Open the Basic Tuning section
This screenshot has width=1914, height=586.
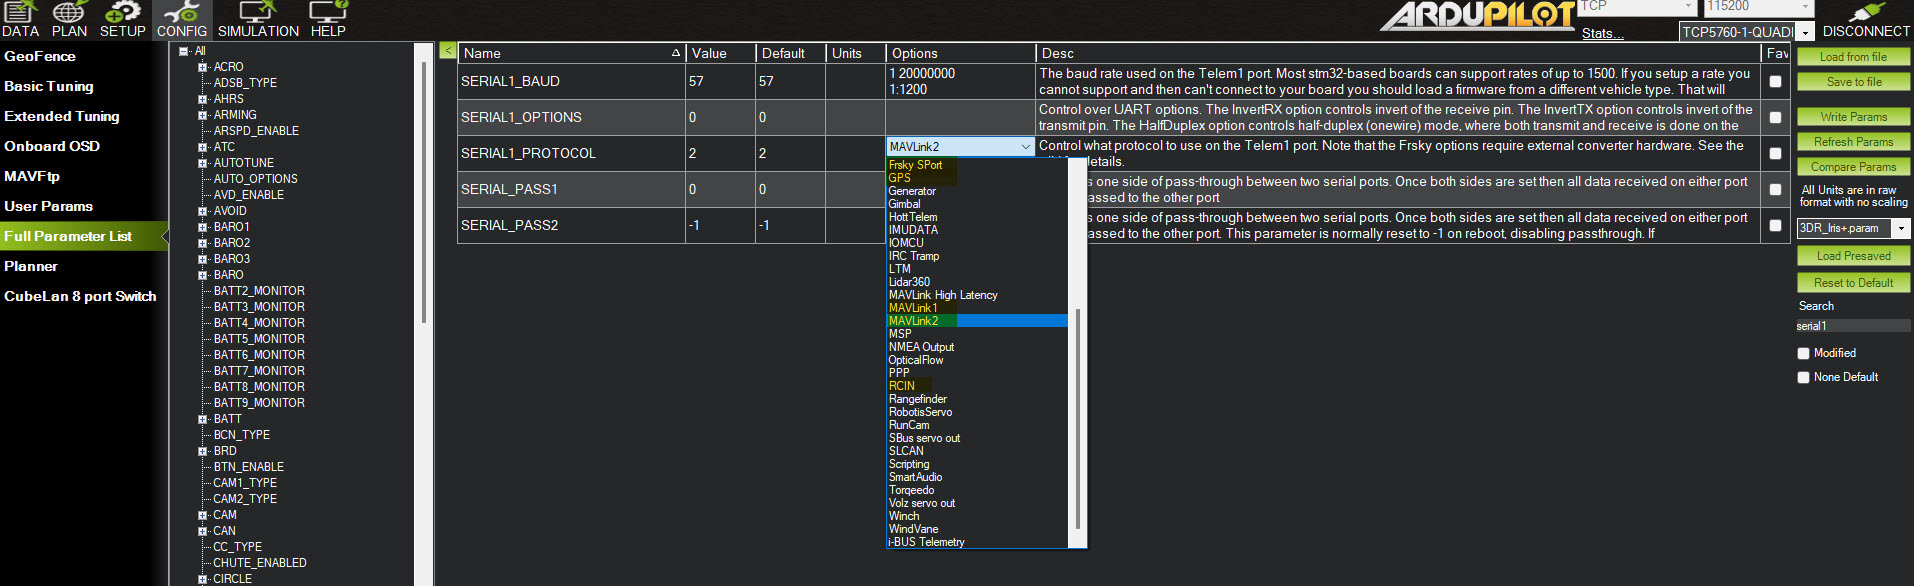coord(84,86)
